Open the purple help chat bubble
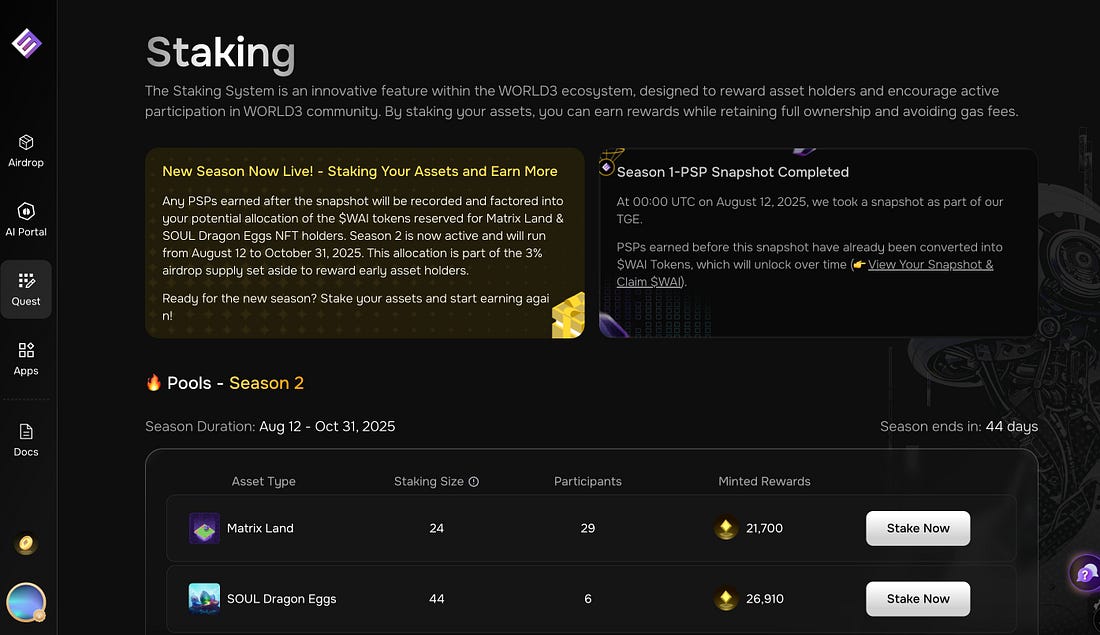 pyautogui.click(x=1085, y=573)
